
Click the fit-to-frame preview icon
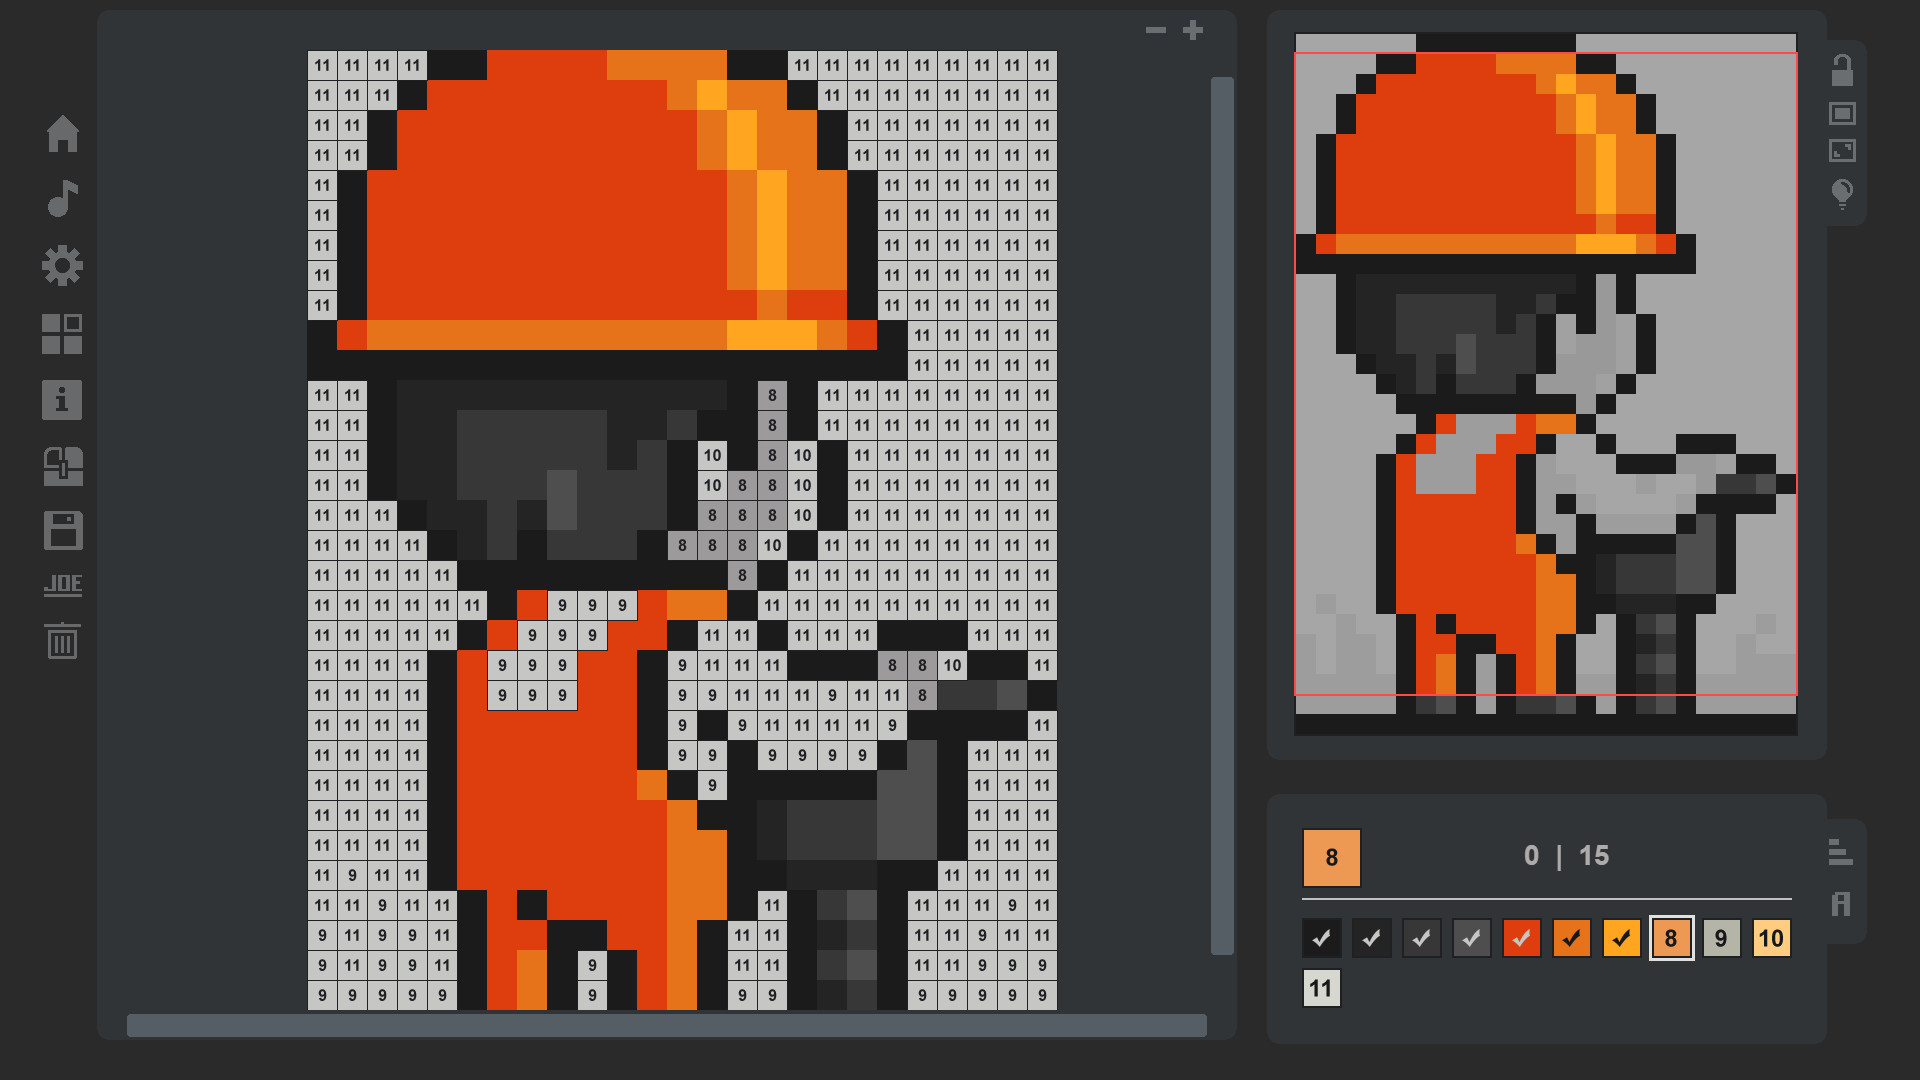click(1842, 113)
